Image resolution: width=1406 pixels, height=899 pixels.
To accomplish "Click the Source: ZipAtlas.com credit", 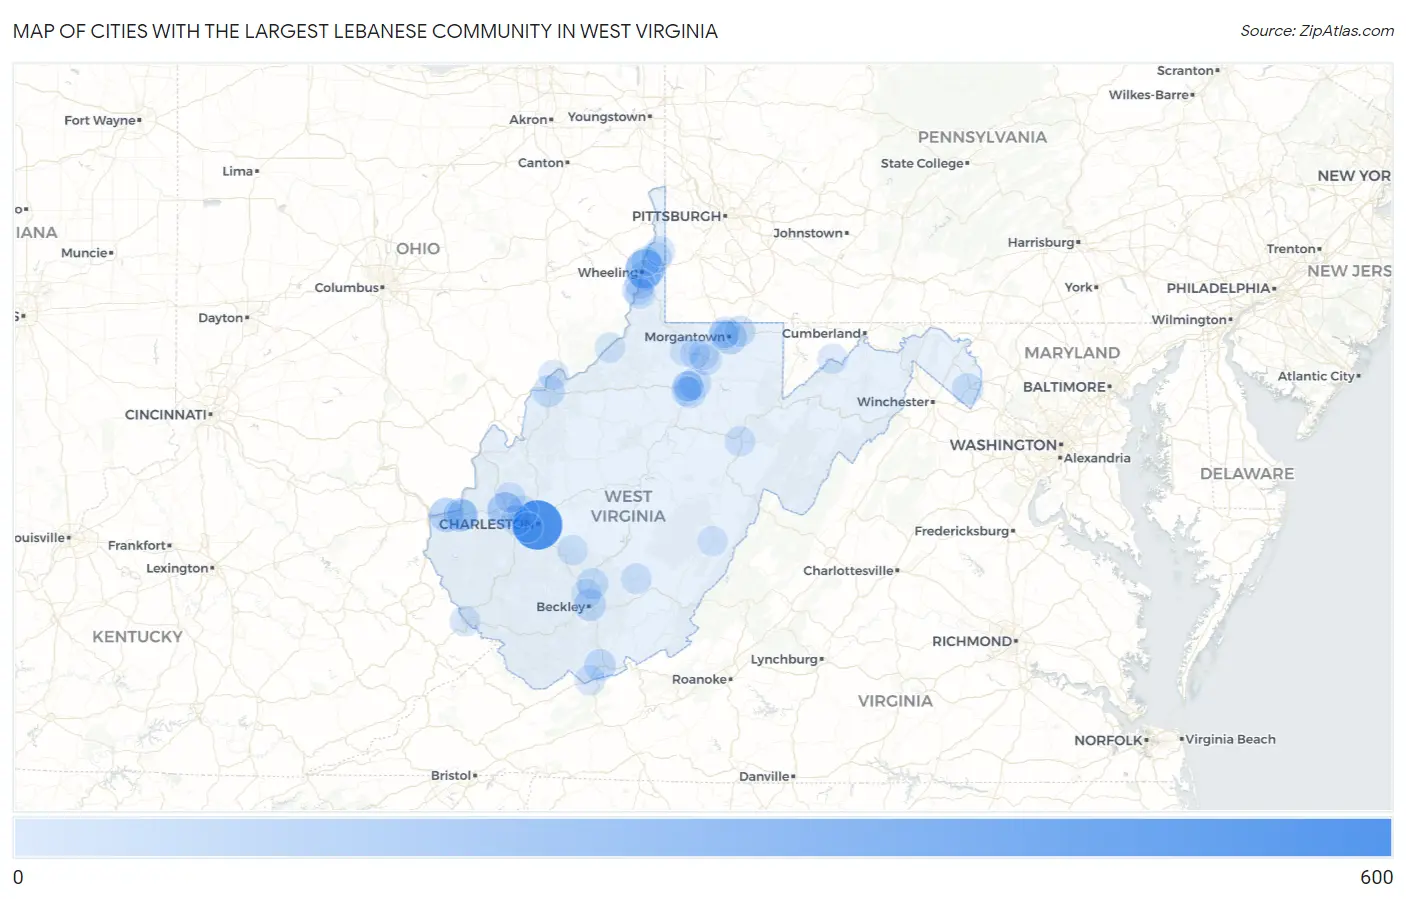I will coord(1317,31).
